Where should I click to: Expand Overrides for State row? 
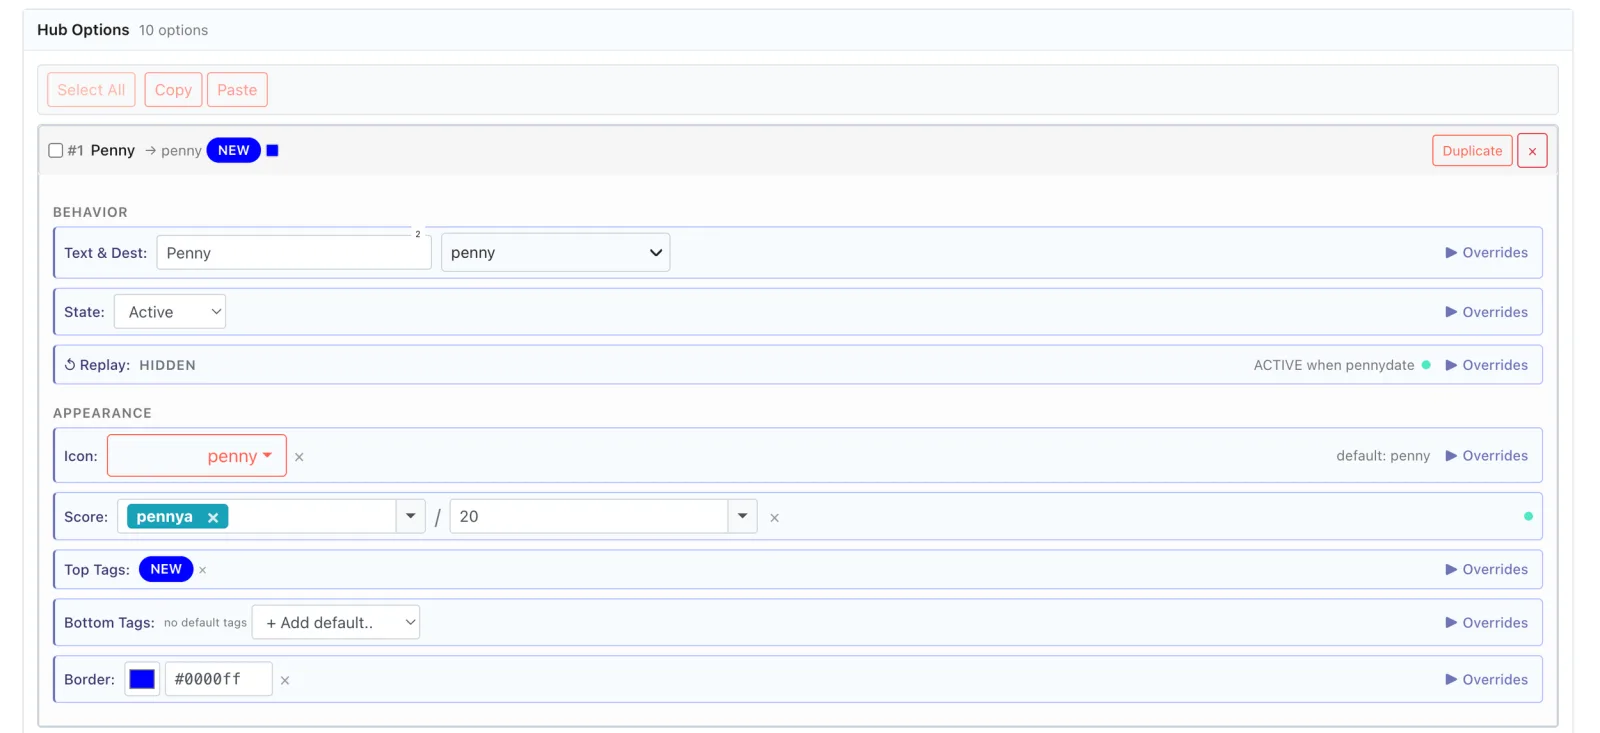tap(1486, 312)
